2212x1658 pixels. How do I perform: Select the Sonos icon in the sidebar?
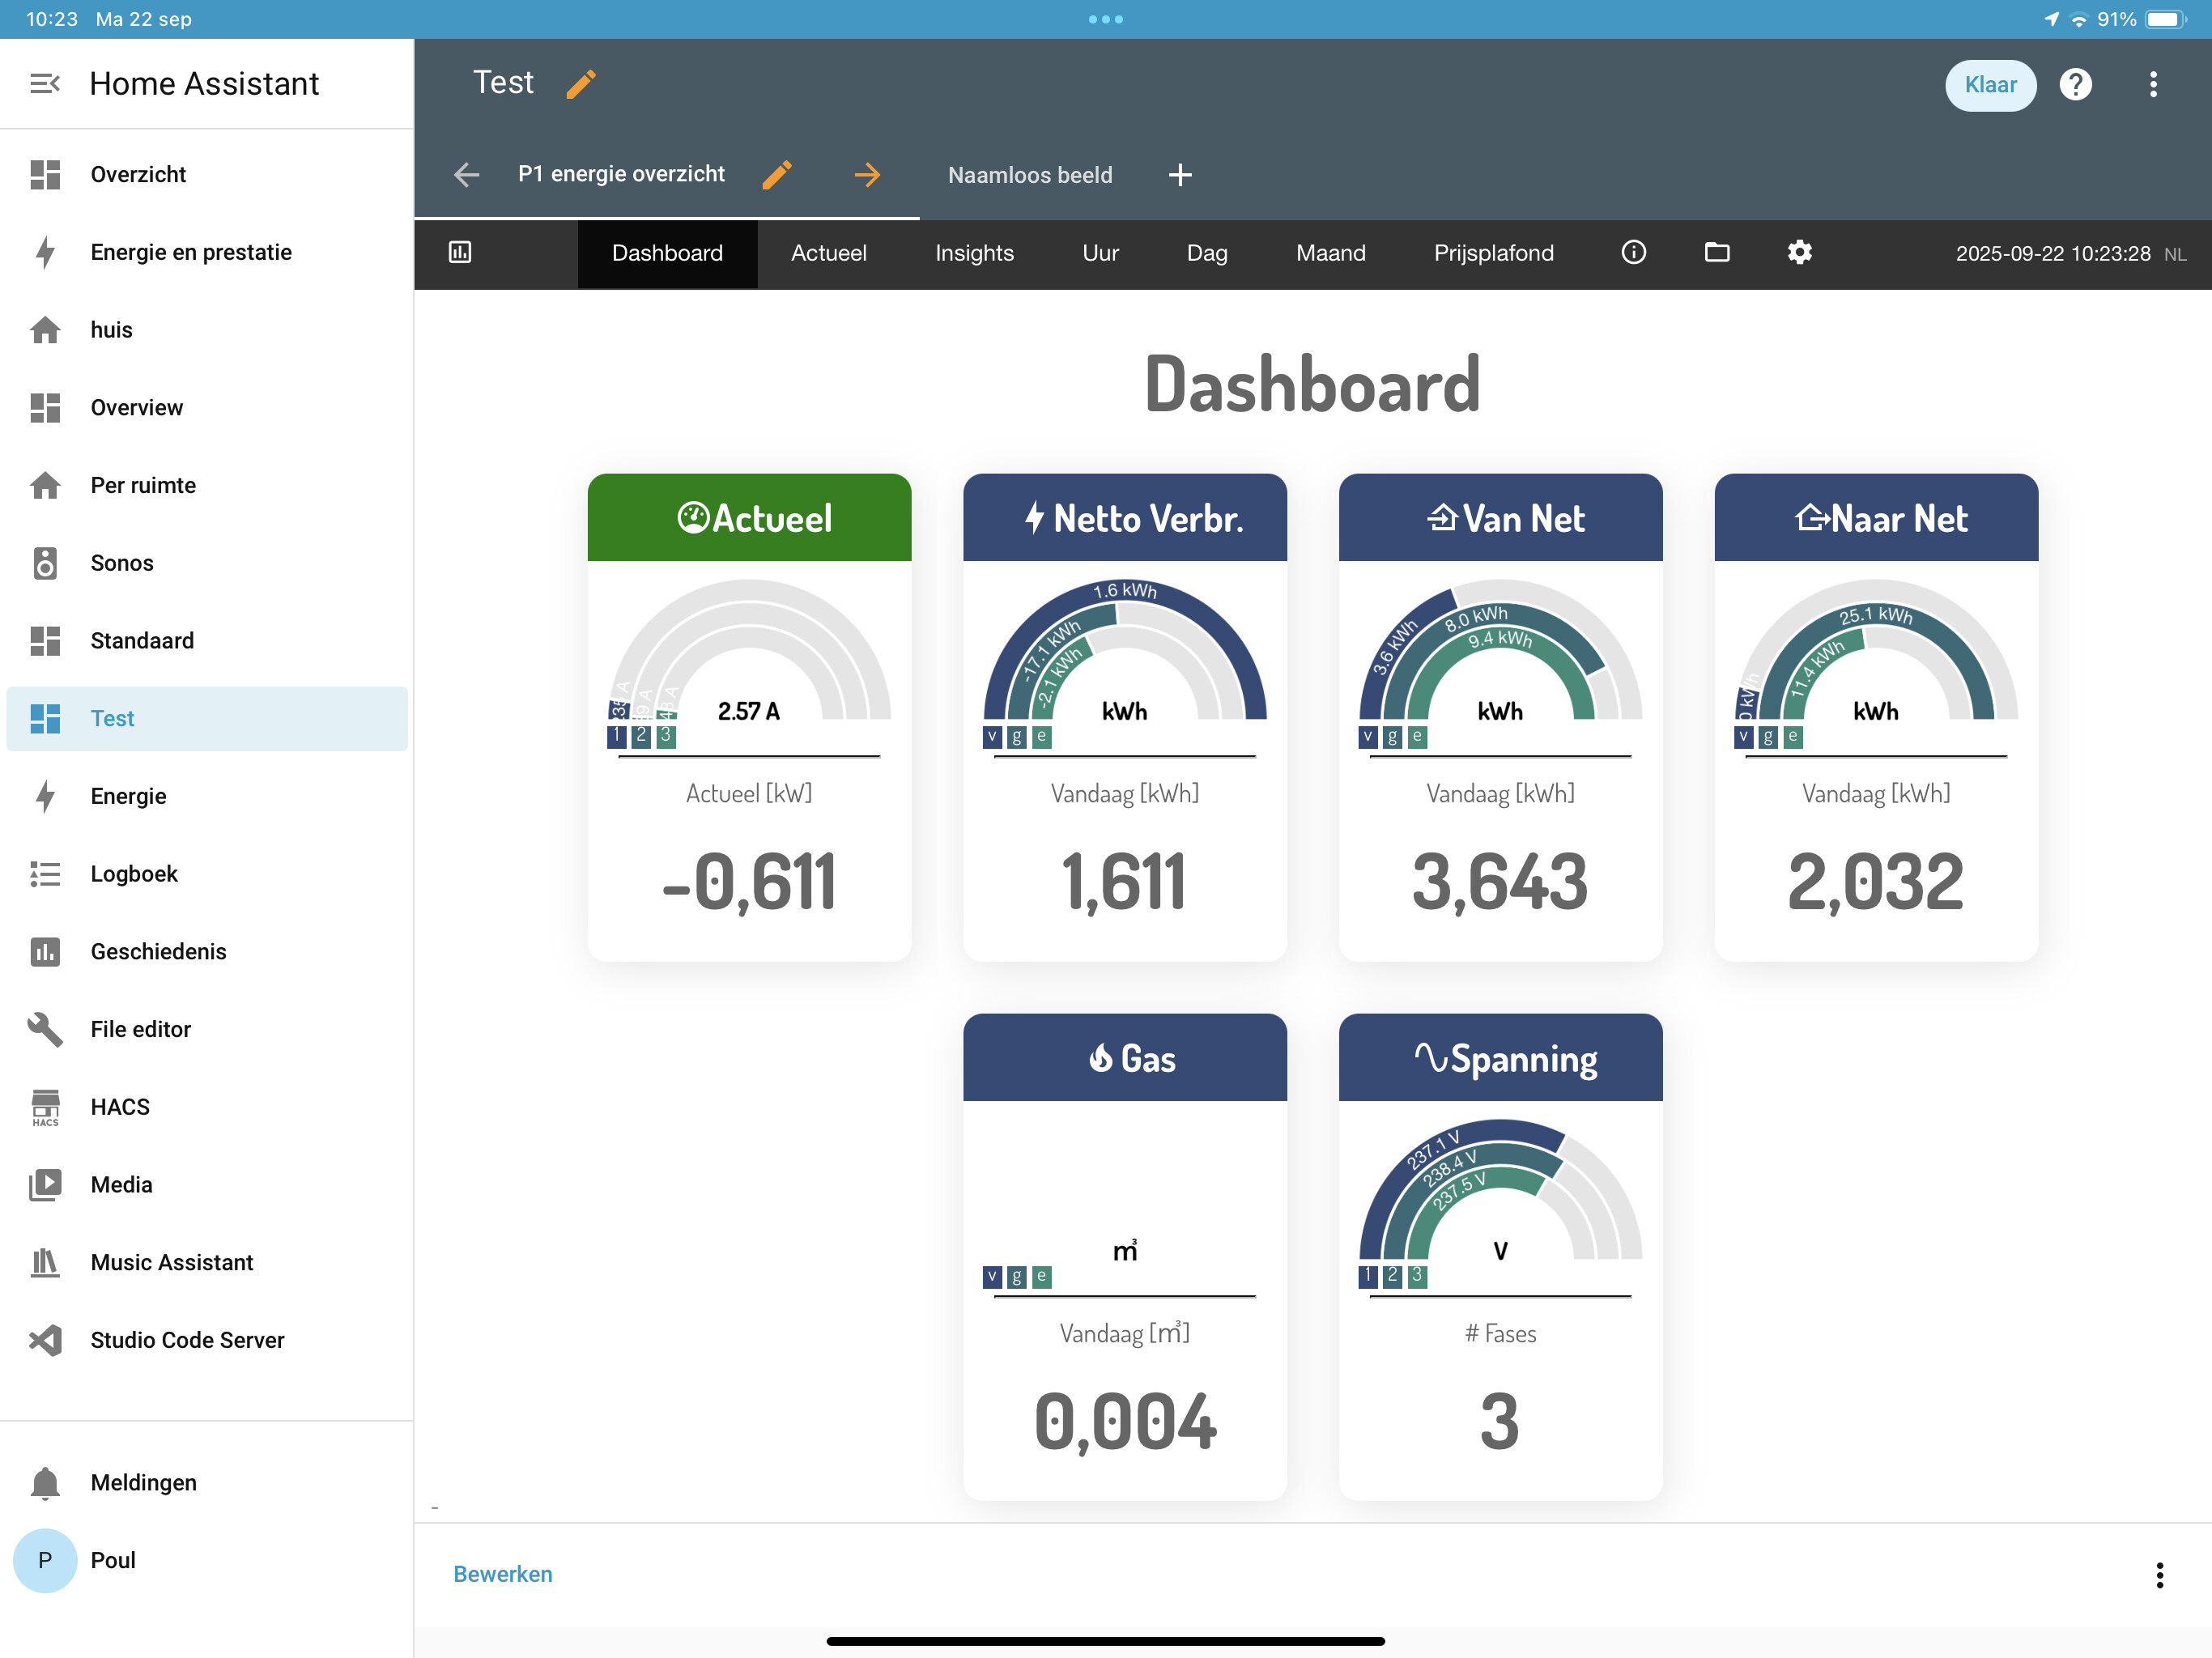coord(45,563)
